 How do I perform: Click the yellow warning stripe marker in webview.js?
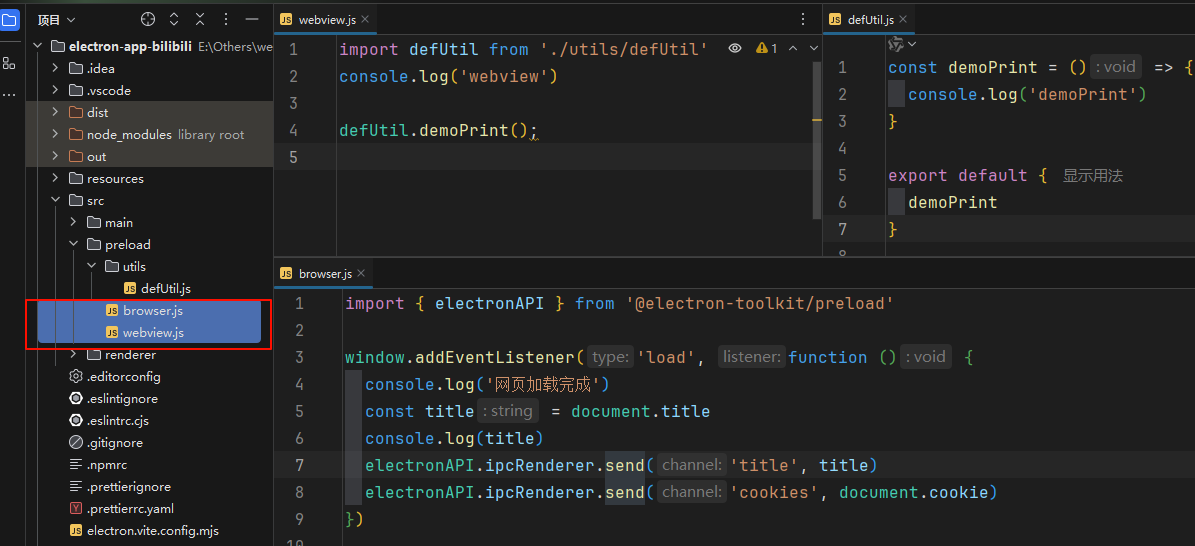817,120
